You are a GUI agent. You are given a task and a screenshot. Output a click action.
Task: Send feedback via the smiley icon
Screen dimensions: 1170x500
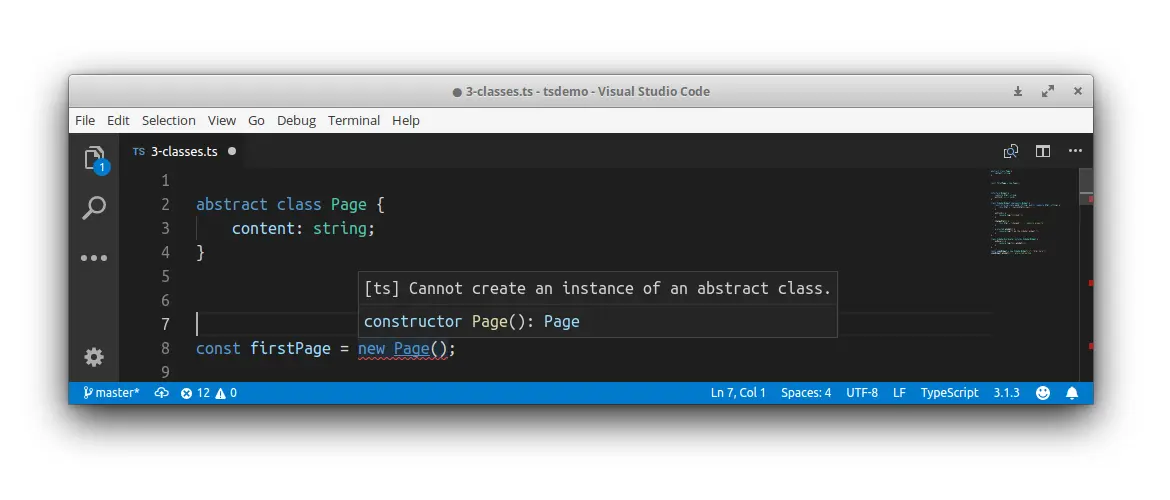[1043, 393]
